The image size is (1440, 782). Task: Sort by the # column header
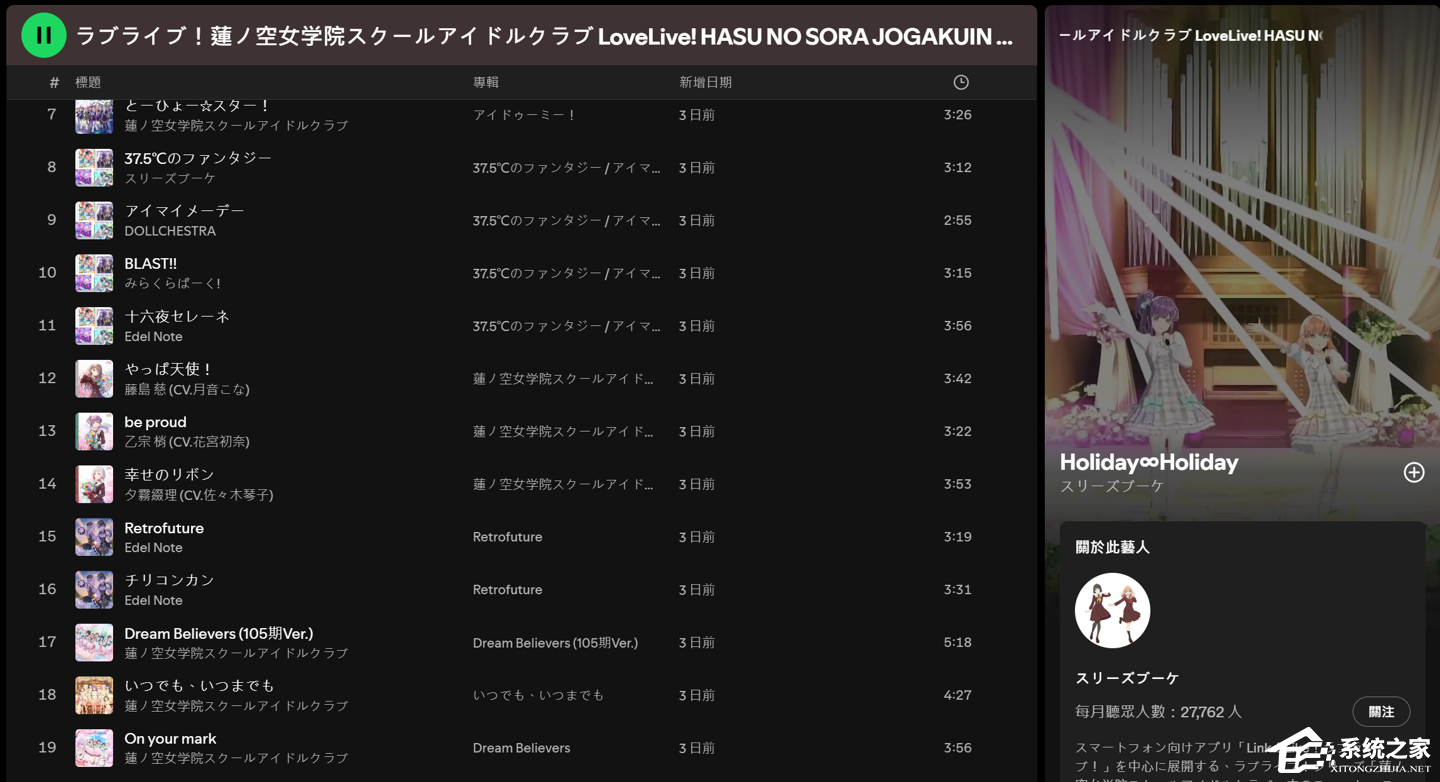click(54, 82)
